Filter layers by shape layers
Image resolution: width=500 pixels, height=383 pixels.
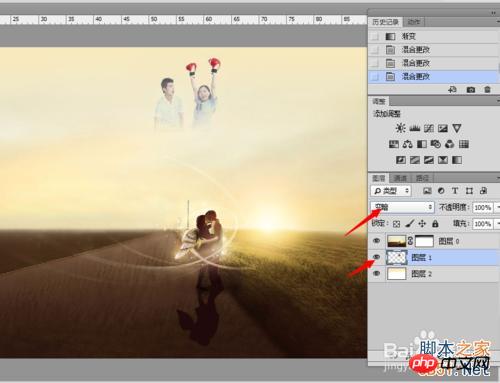[469, 191]
